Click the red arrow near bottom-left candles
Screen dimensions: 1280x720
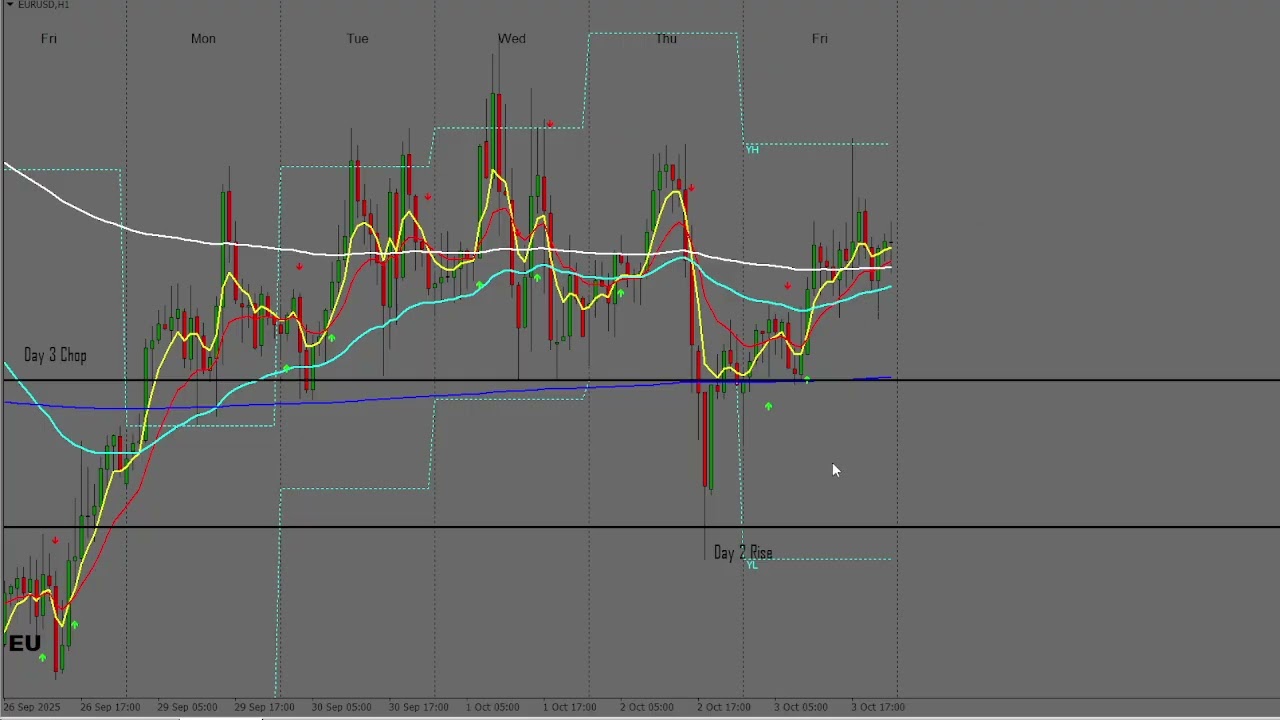tap(55, 541)
